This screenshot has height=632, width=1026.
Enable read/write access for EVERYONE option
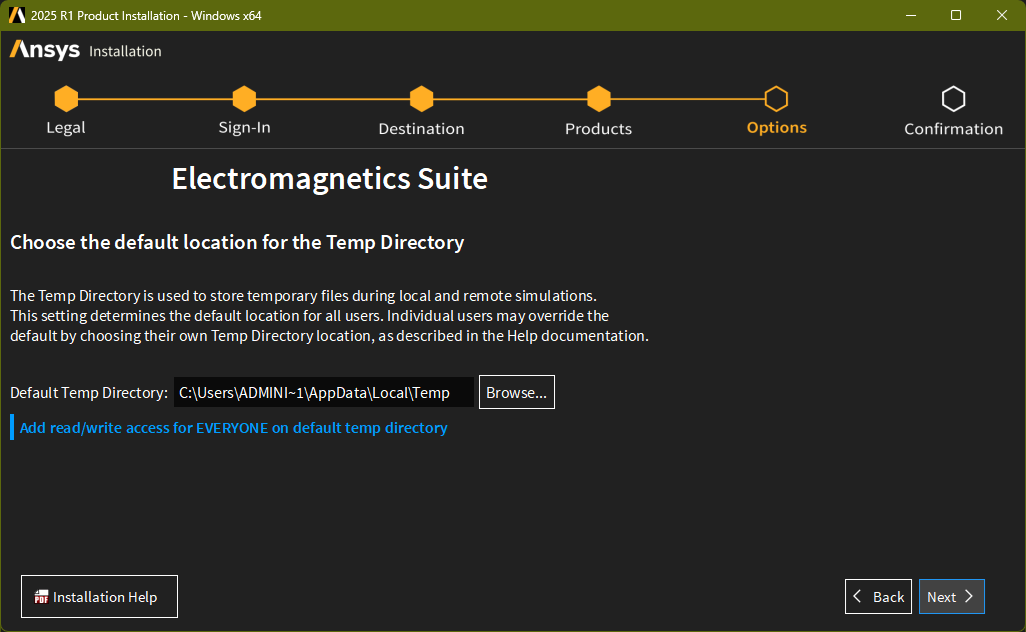233,428
